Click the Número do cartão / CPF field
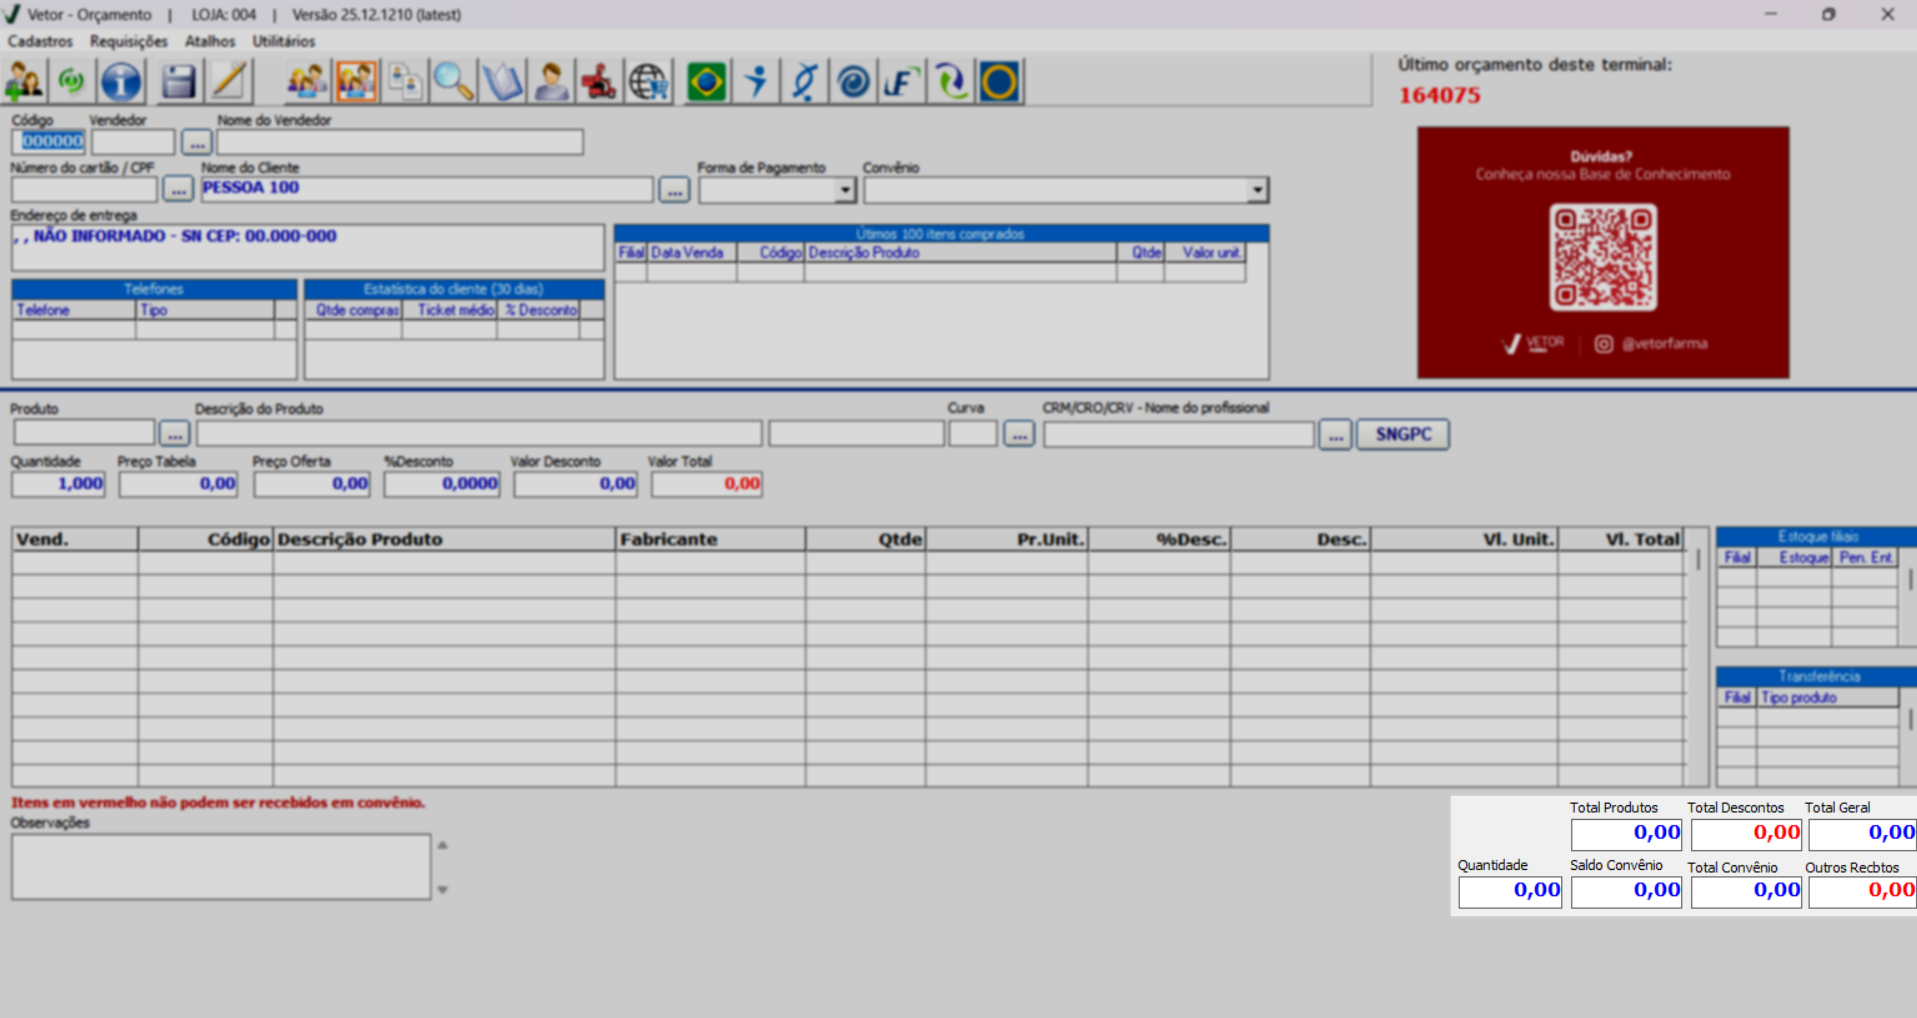The height and width of the screenshot is (1018, 1917). 84,189
